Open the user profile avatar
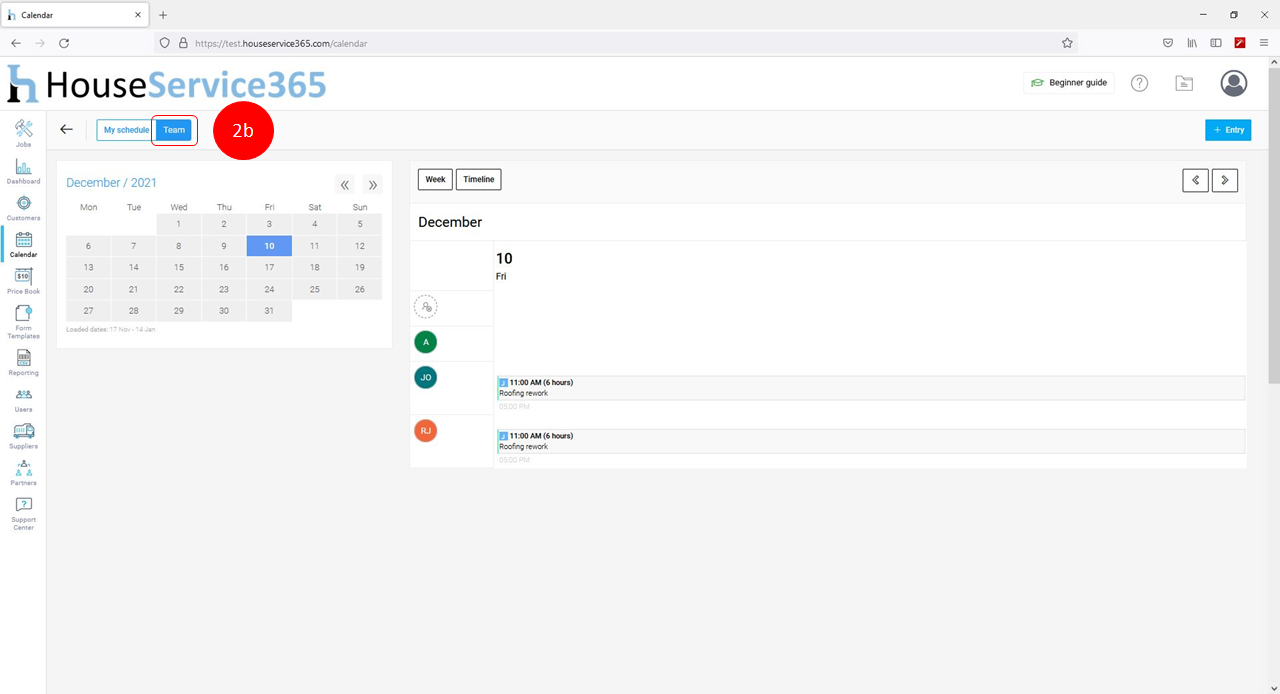The height and width of the screenshot is (694, 1280). click(1234, 83)
